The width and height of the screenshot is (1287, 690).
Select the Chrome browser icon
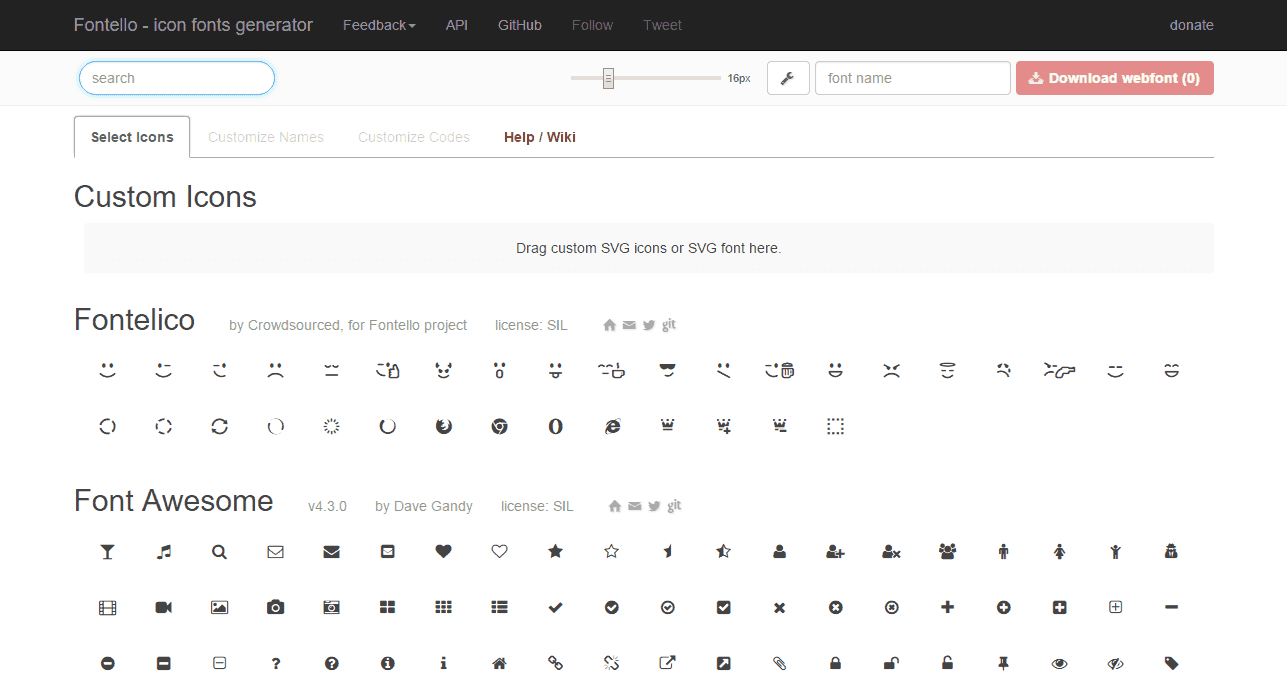point(500,427)
